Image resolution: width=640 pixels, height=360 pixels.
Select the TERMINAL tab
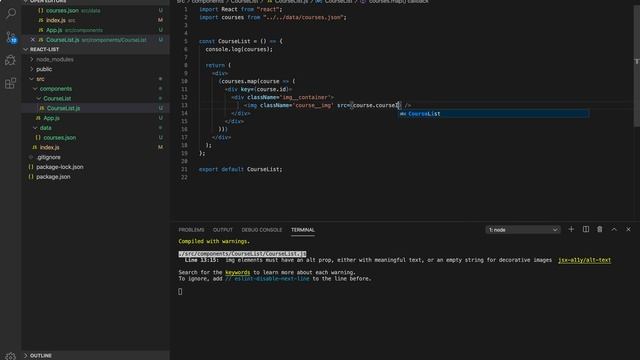303,230
